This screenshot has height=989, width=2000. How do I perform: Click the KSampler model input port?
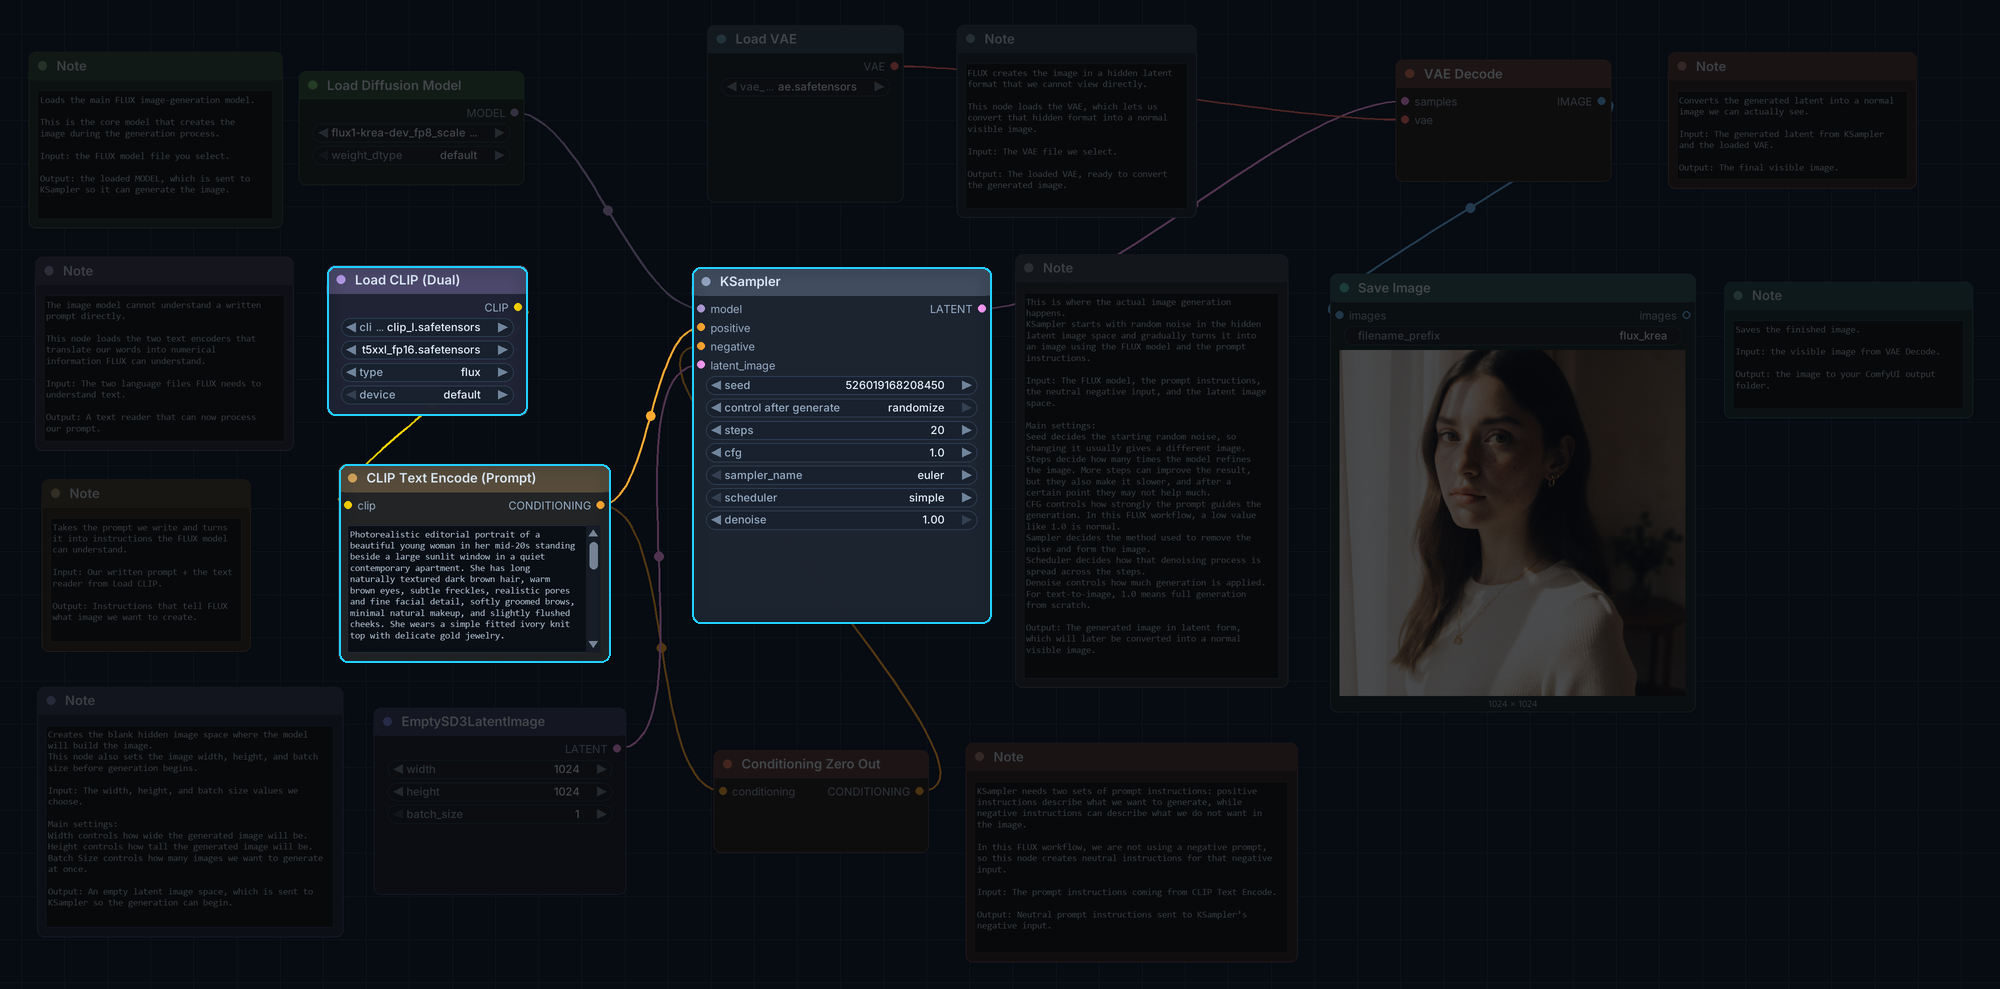coord(701,309)
